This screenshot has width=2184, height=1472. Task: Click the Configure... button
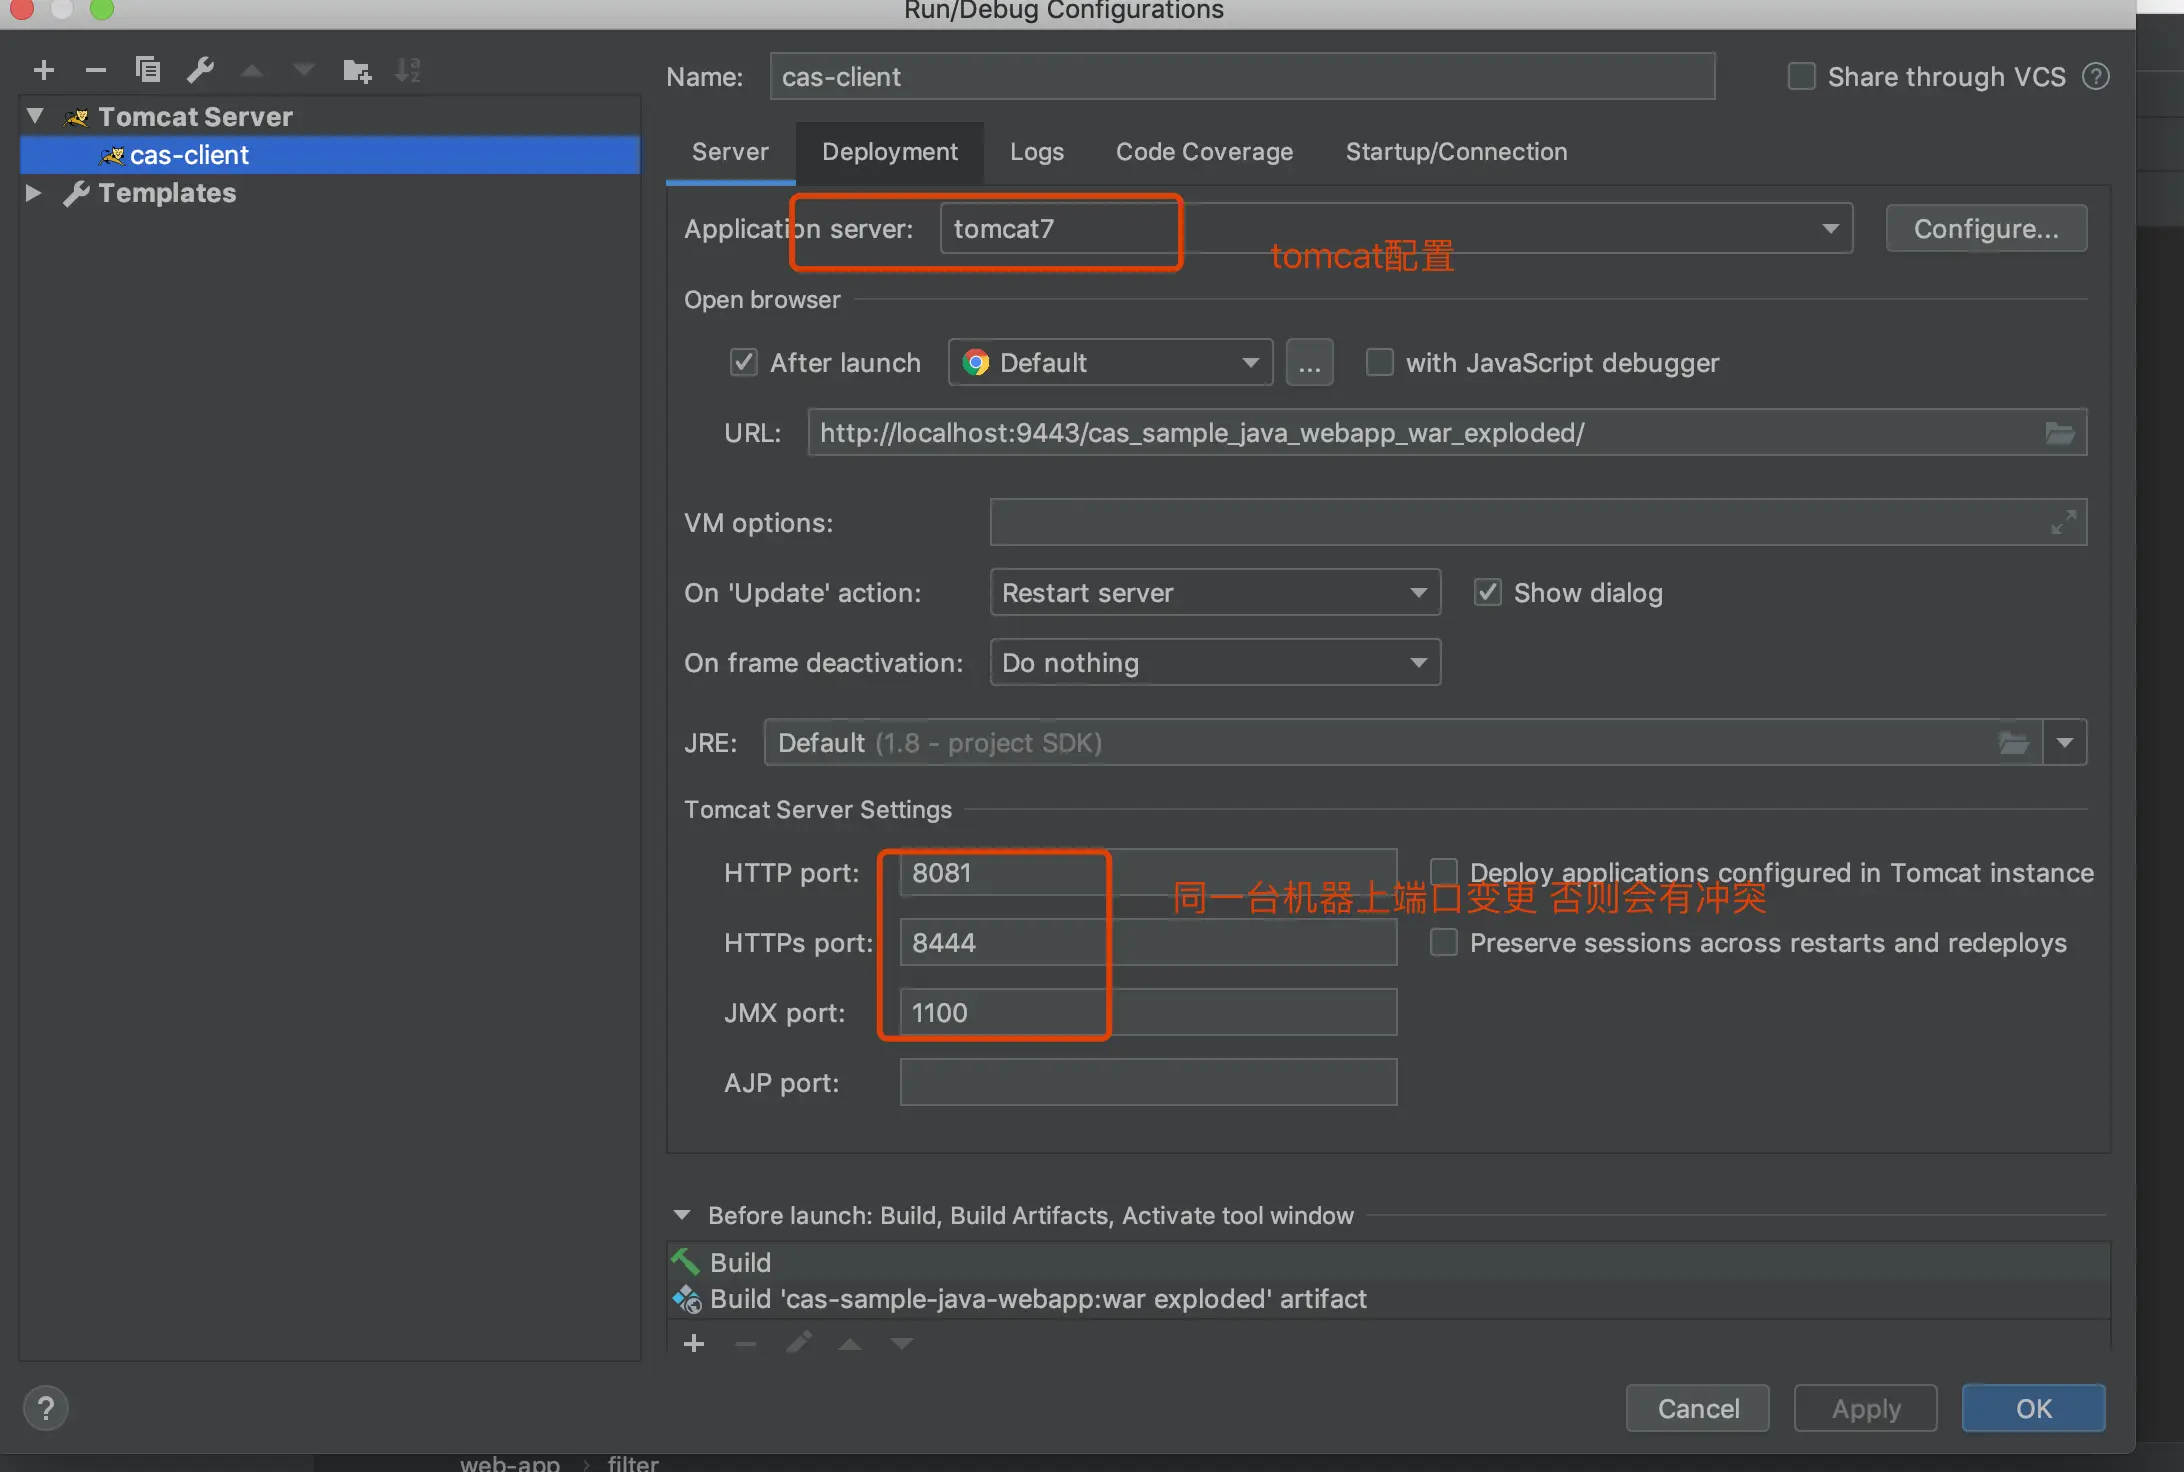click(x=1985, y=229)
